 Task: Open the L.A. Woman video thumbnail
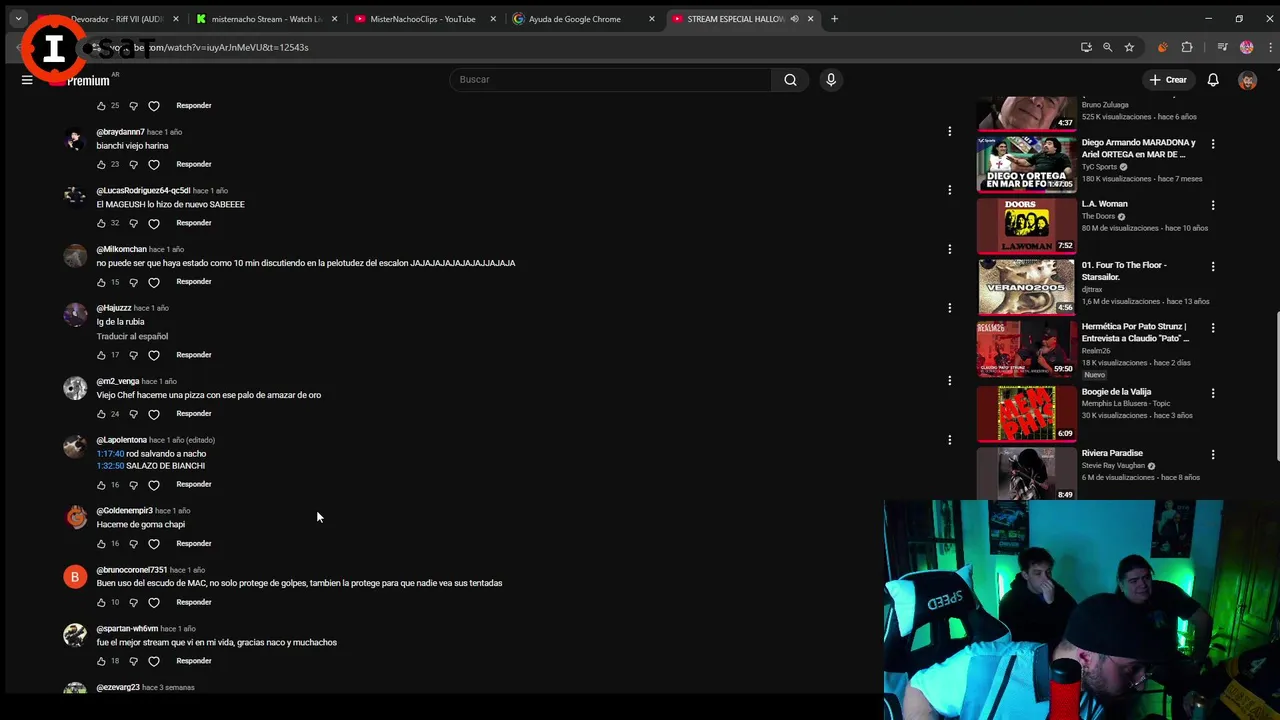click(1027, 225)
